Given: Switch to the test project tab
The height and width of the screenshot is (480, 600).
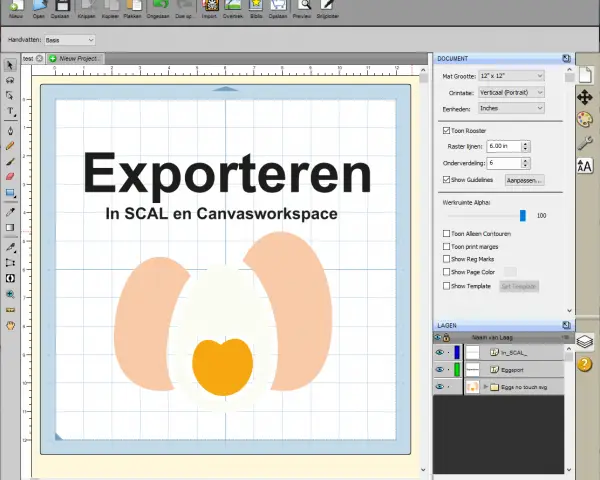Looking at the screenshot, I should 28,59.
